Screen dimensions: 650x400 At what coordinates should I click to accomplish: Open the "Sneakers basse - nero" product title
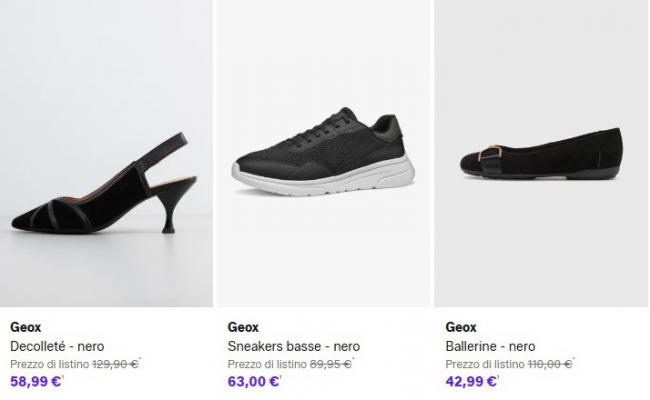(x=294, y=346)
